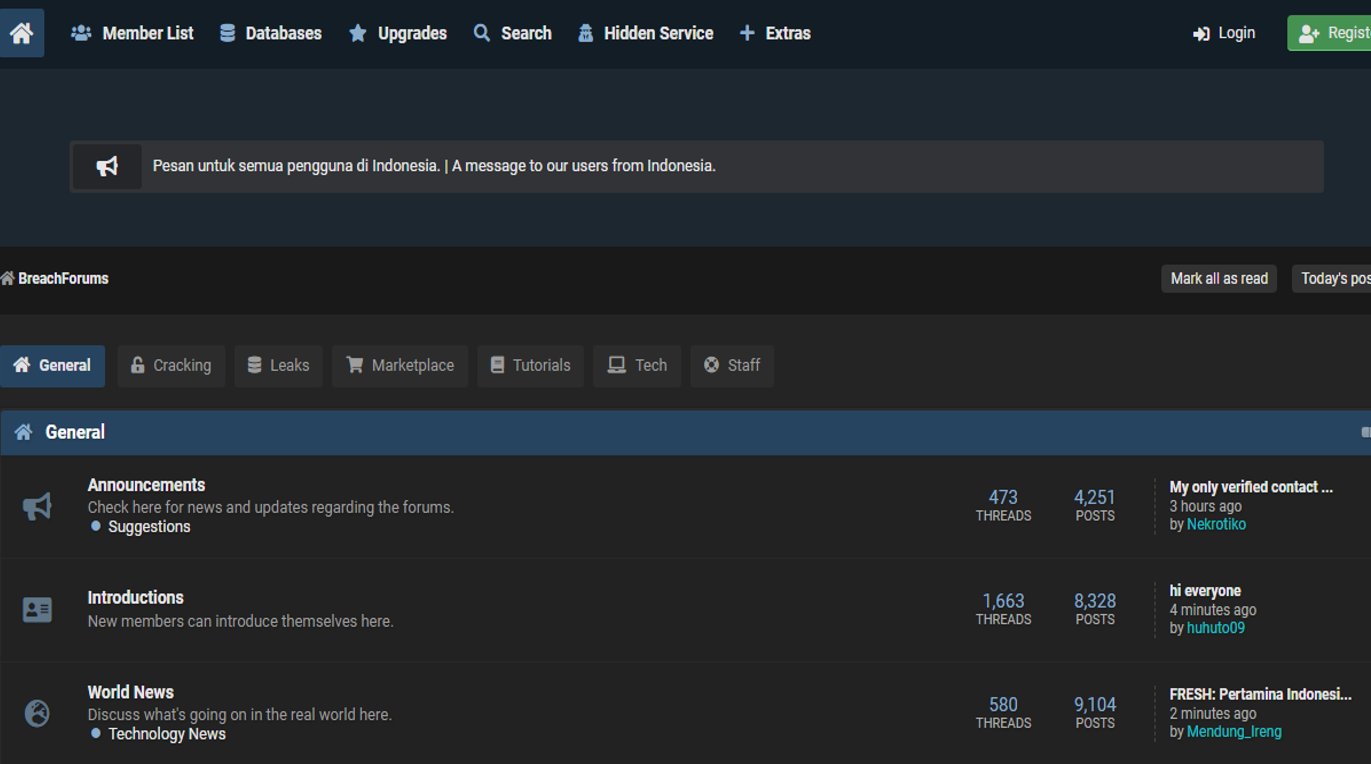Open the Member List menu item
The width and height of the screenshot is (1371, 764).
132,33
